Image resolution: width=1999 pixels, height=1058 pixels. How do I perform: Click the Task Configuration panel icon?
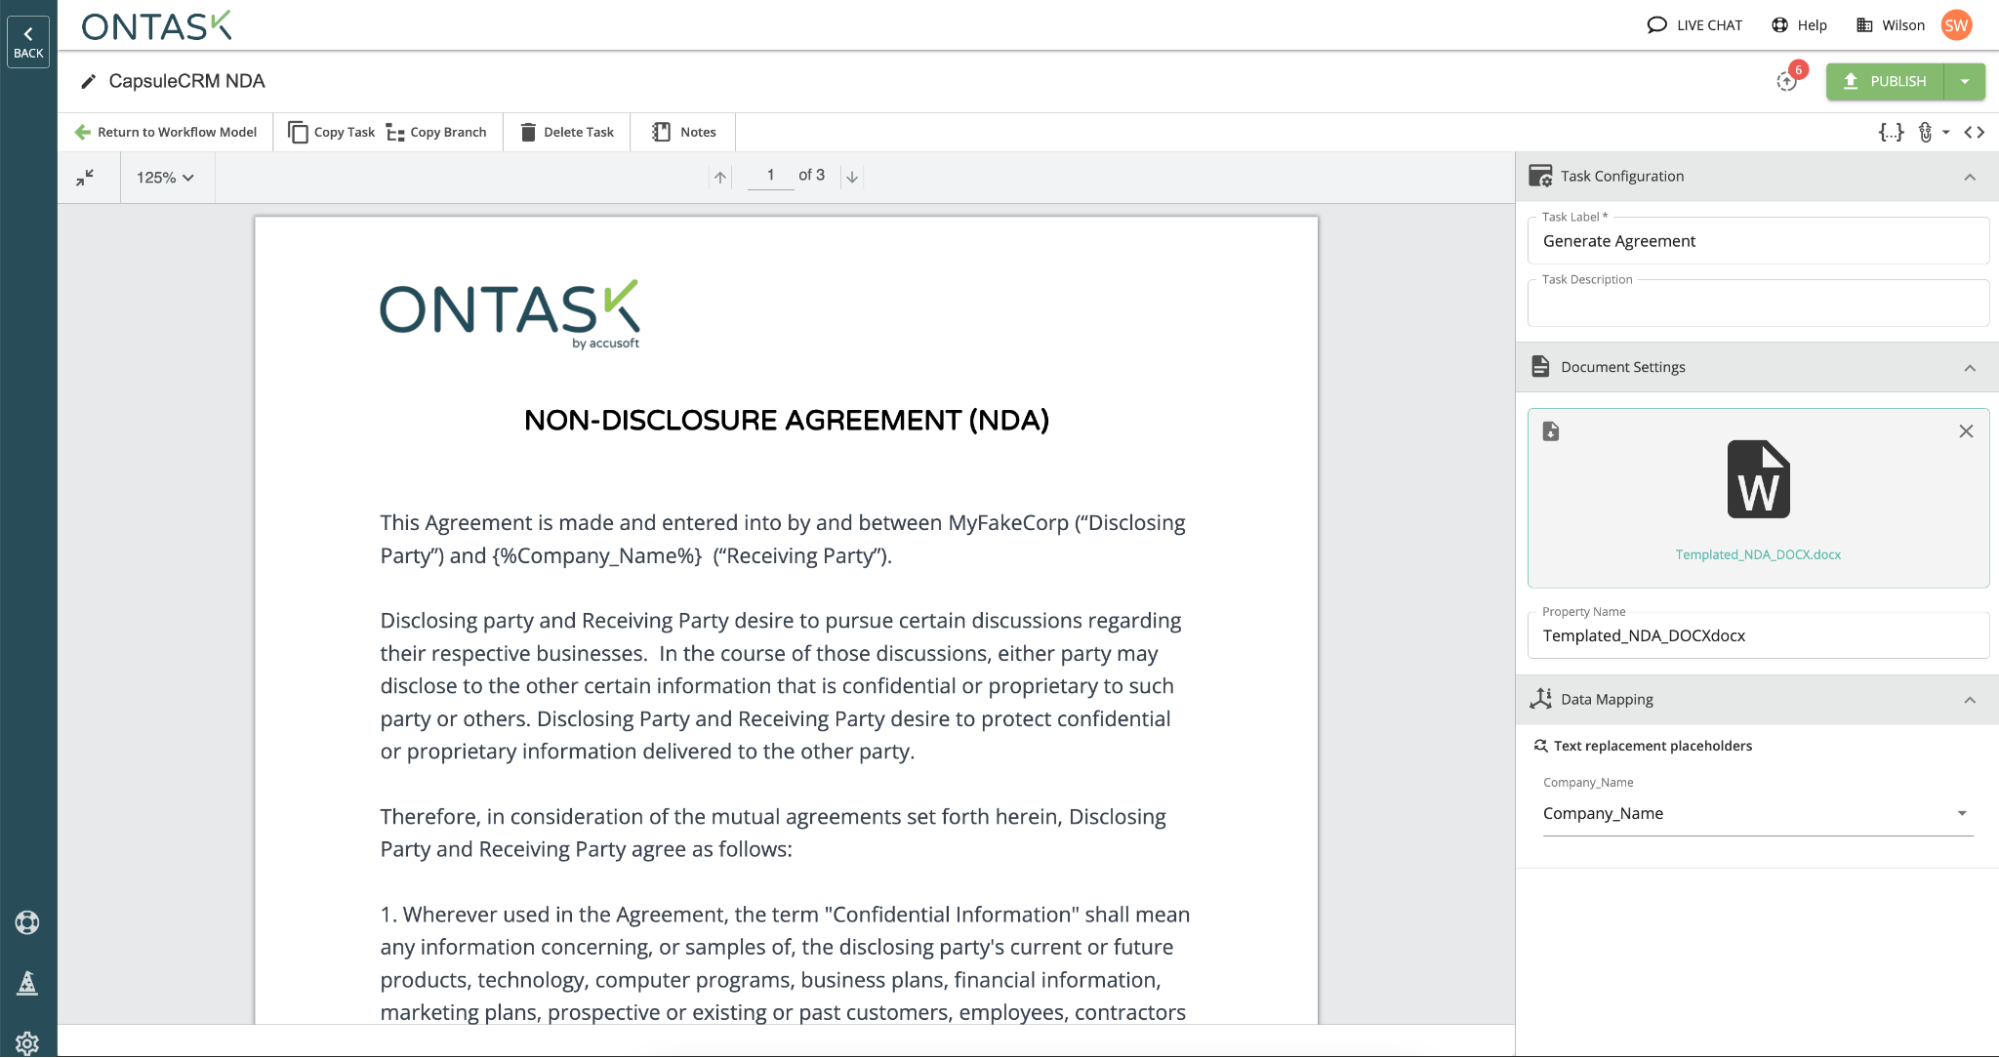1541,176
